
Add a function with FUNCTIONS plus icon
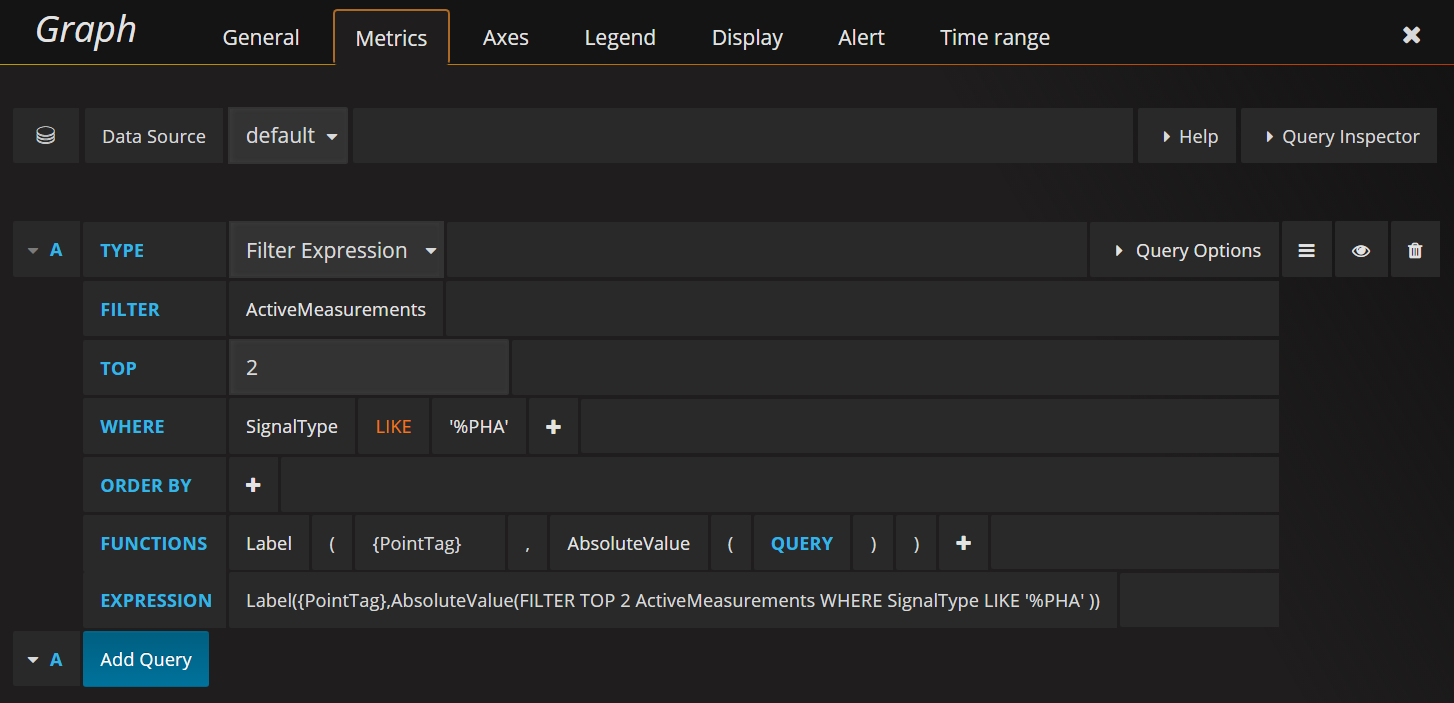[963, 543]
